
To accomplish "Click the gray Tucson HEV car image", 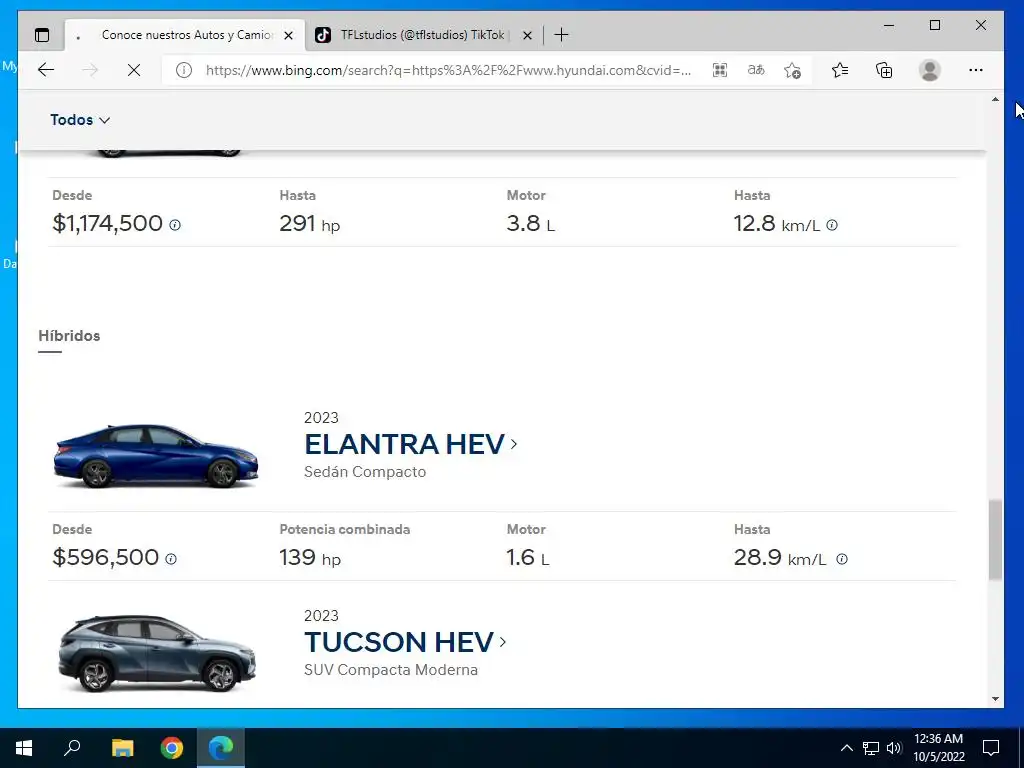I will pos(157,652).
